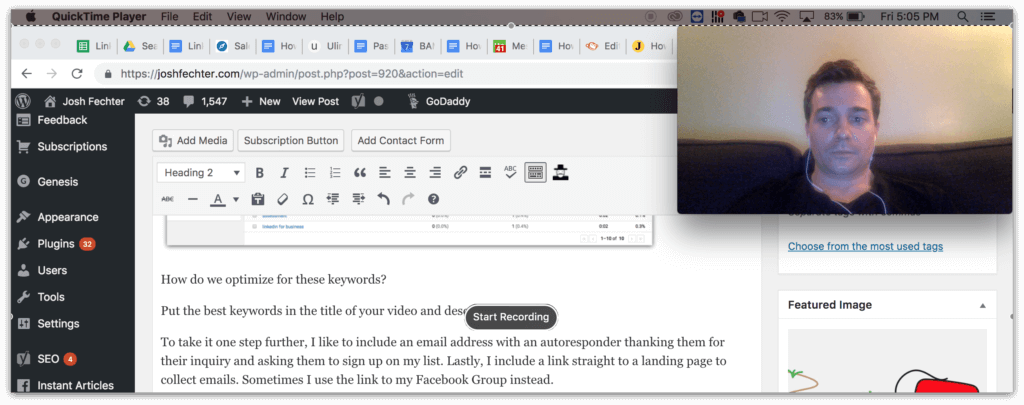Screen dimensions: 1024x405
Task: Click the Start Recording button
Action: pos(511,317)
